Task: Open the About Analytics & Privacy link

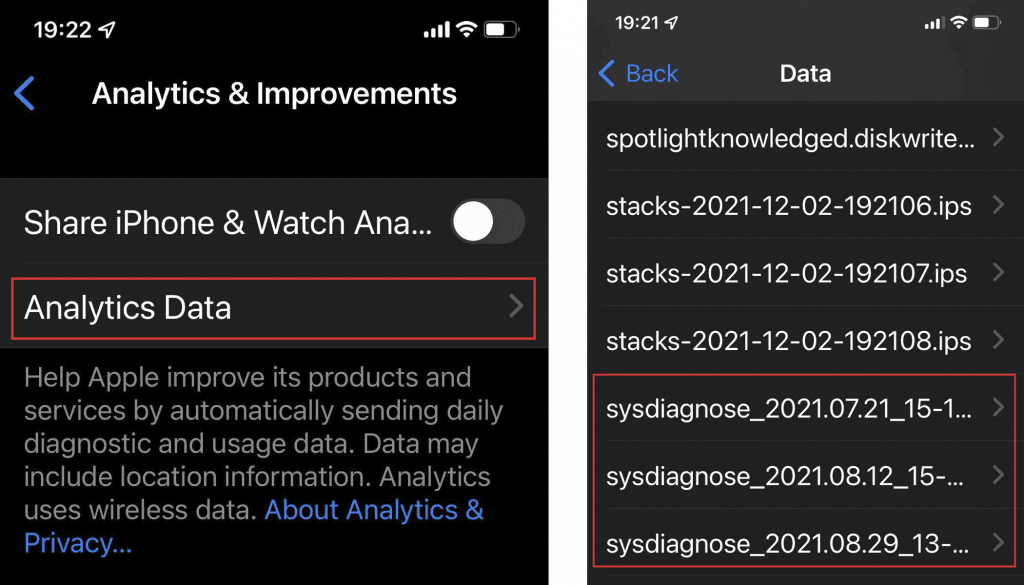Action: 375,510
